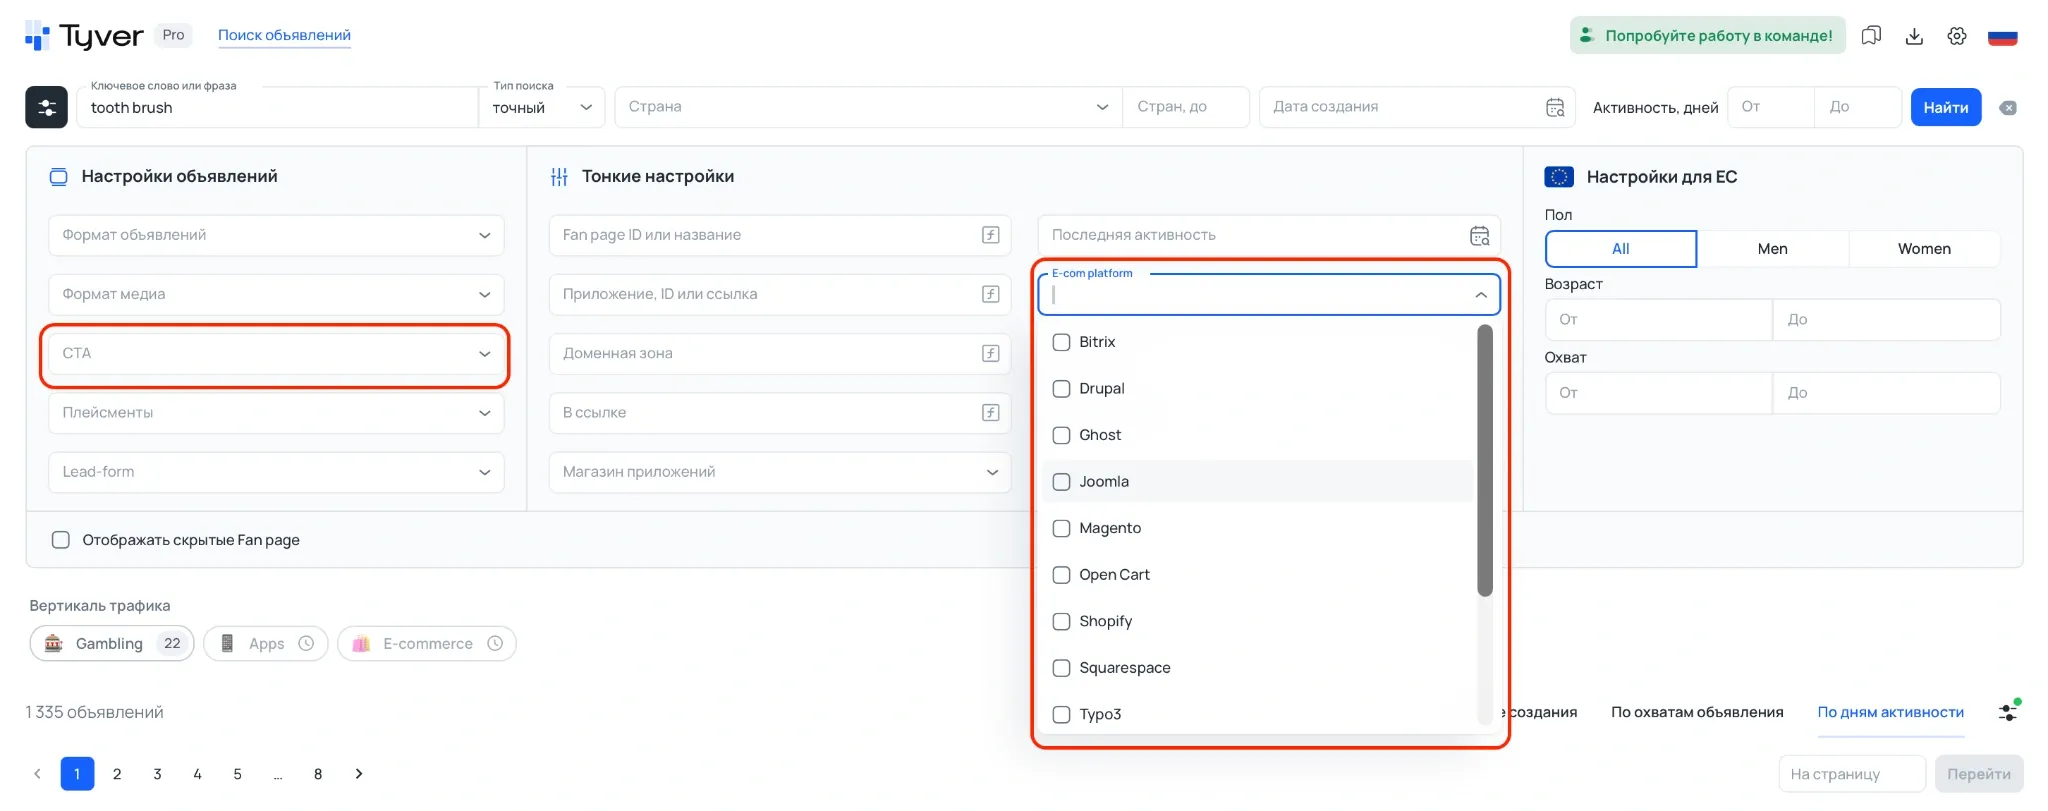
Task: Open the bookmarks icon in header
Action: [x=1871, y=36]
